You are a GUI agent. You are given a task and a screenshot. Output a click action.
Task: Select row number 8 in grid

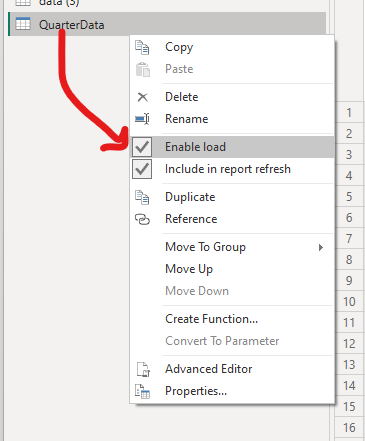point(349,260)
